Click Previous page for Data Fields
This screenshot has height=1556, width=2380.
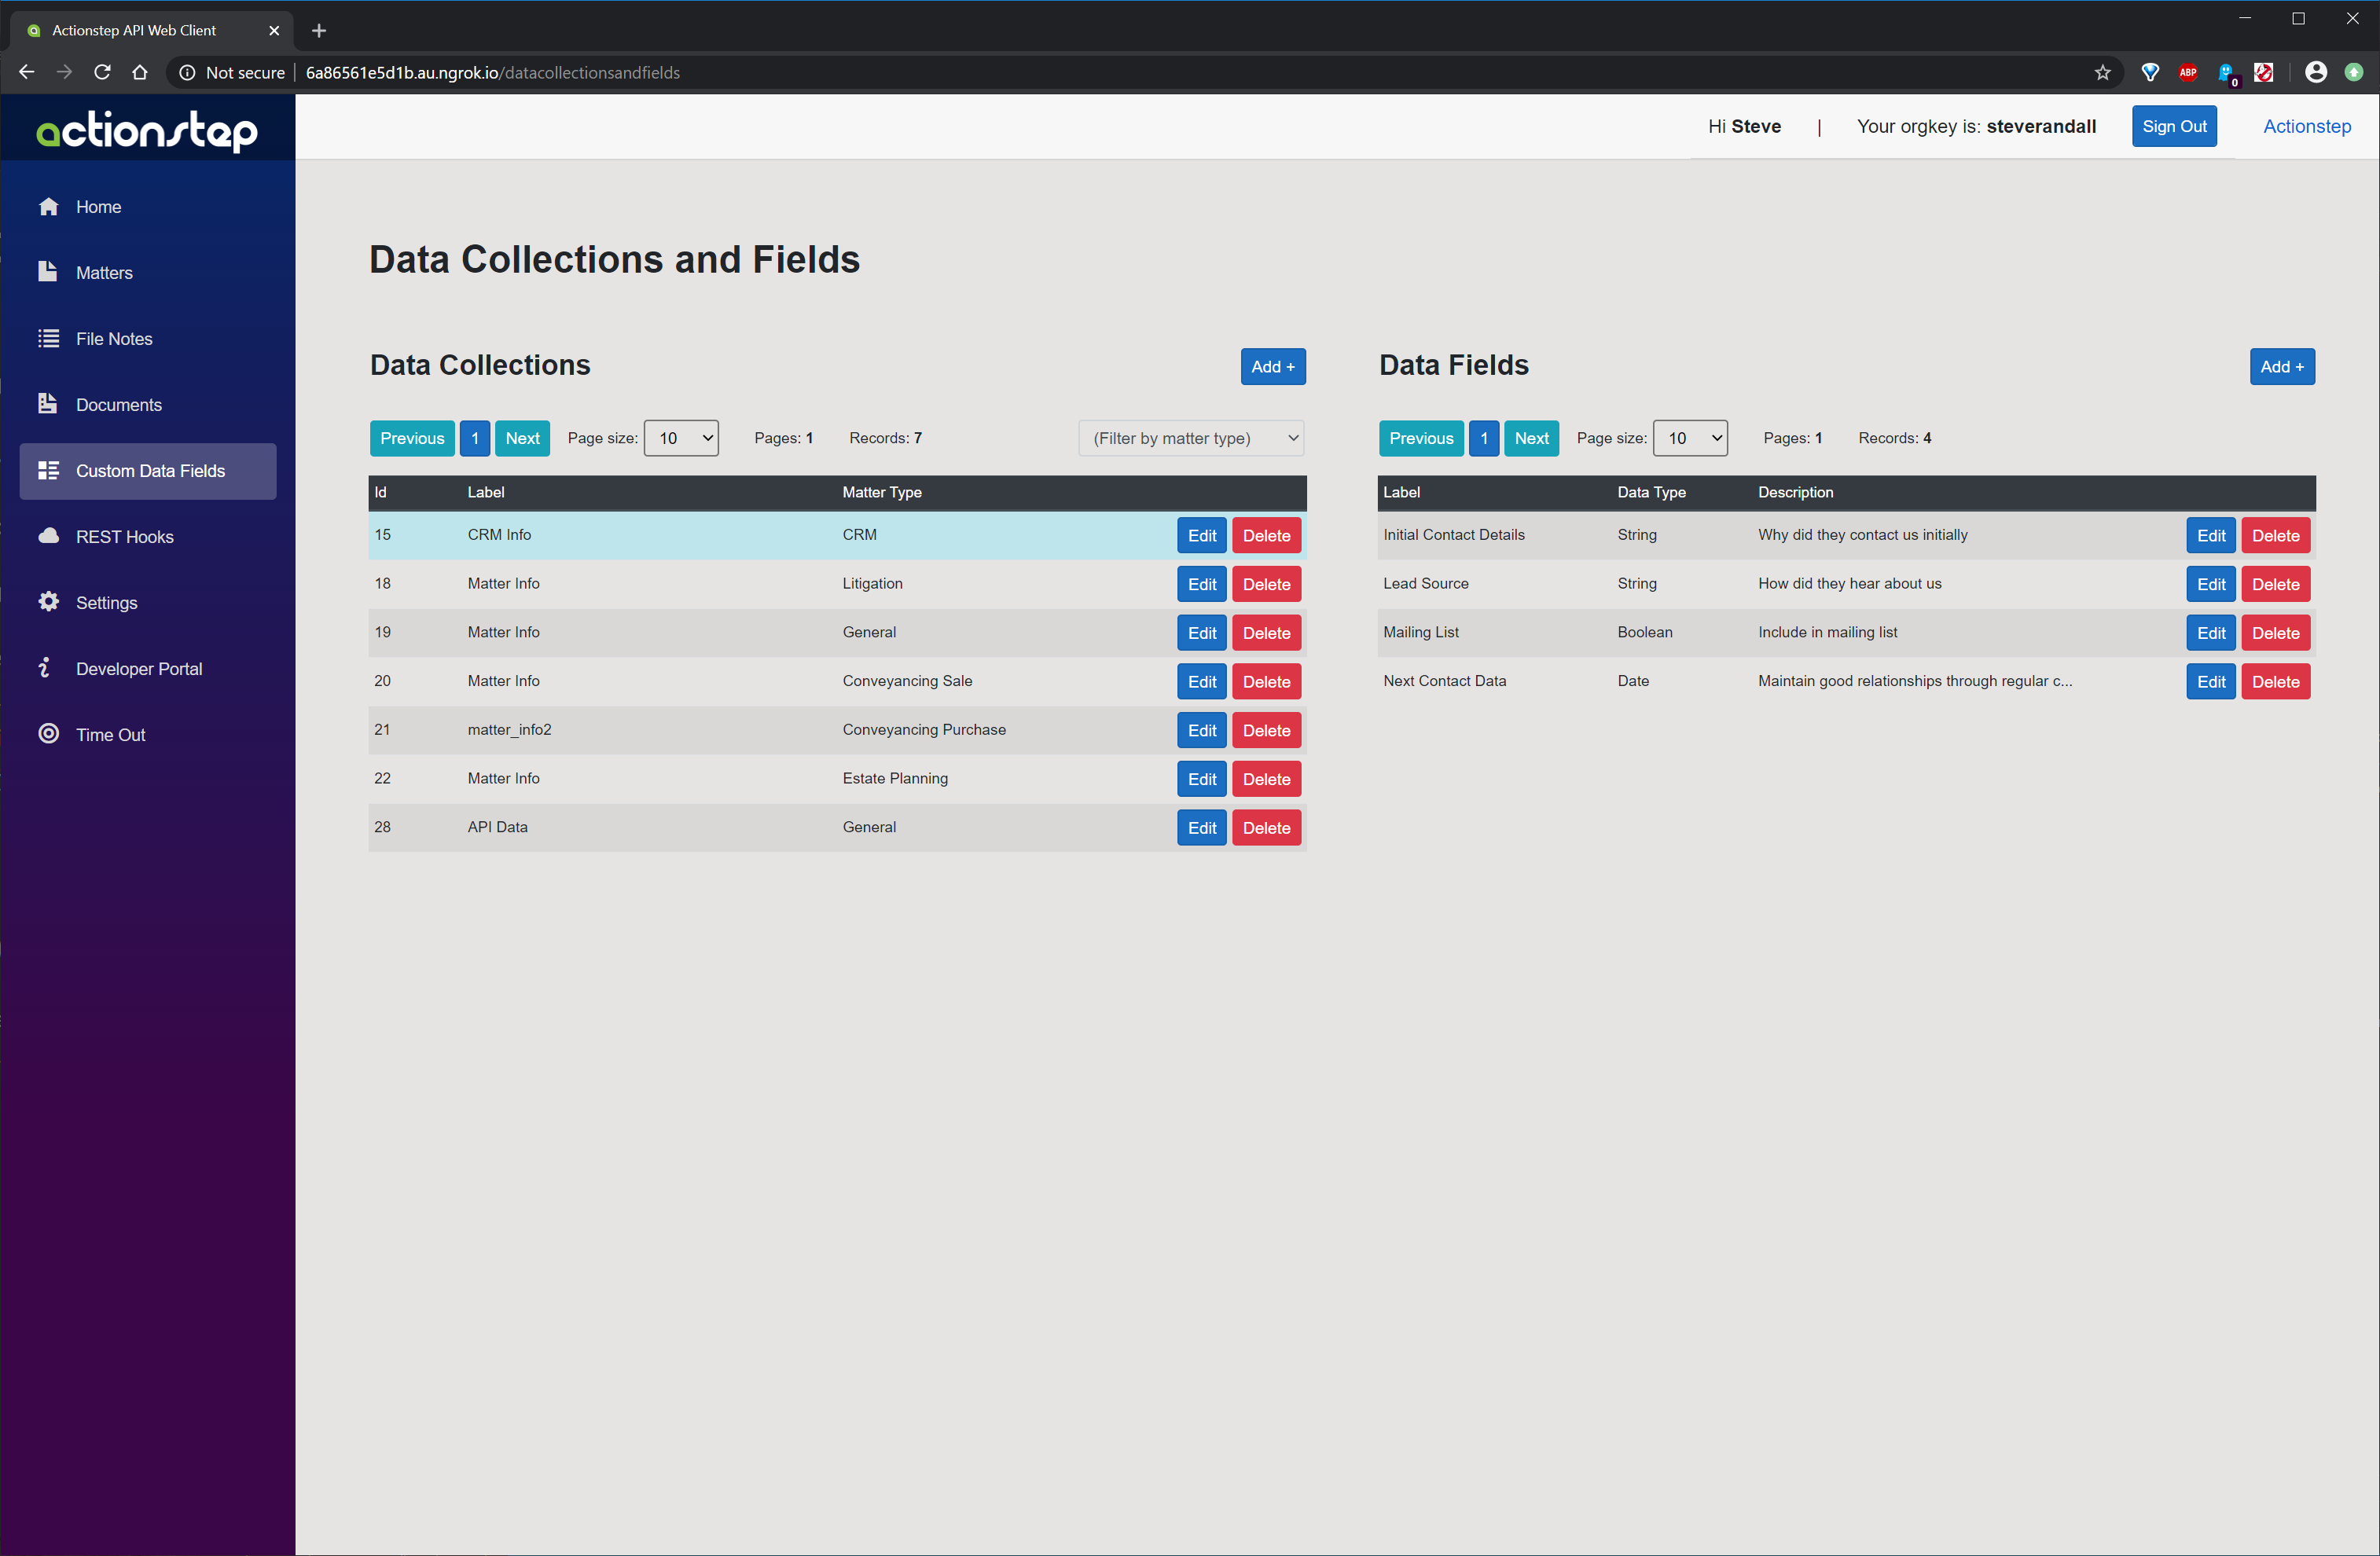point(1422,438)
